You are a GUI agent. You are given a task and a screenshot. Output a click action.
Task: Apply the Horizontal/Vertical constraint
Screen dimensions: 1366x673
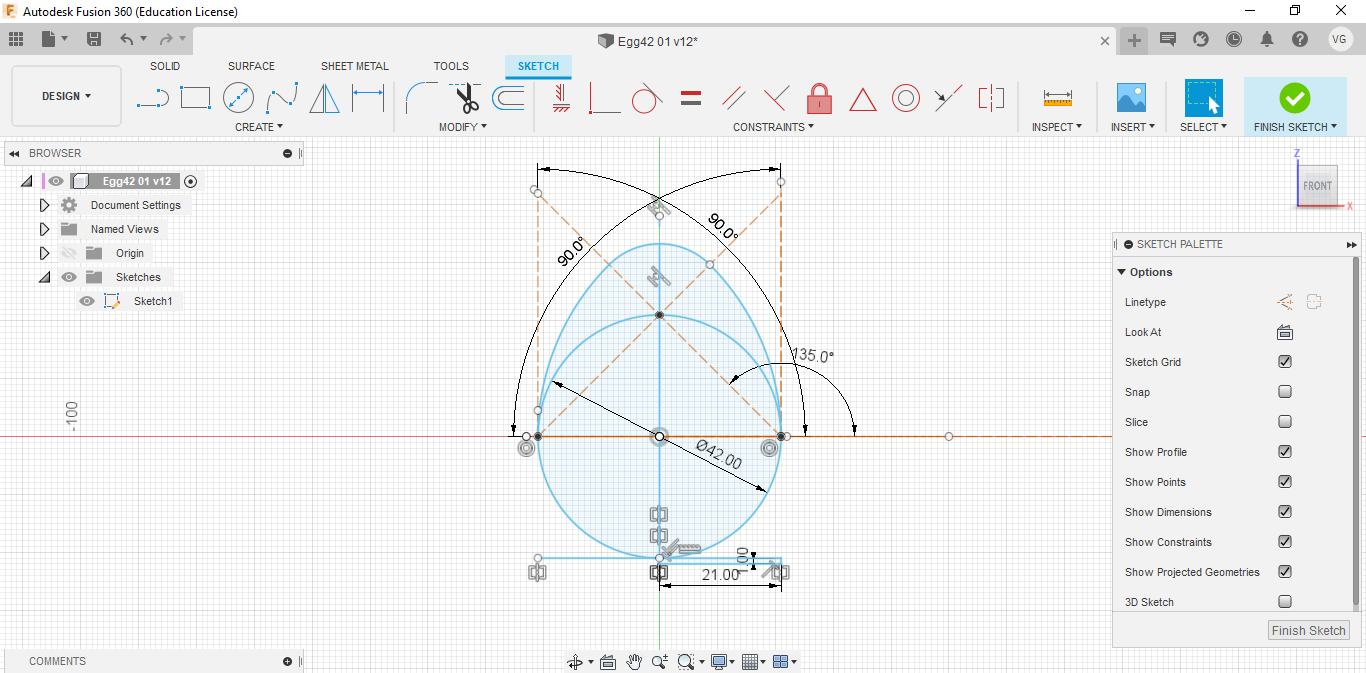click(561, 98)
